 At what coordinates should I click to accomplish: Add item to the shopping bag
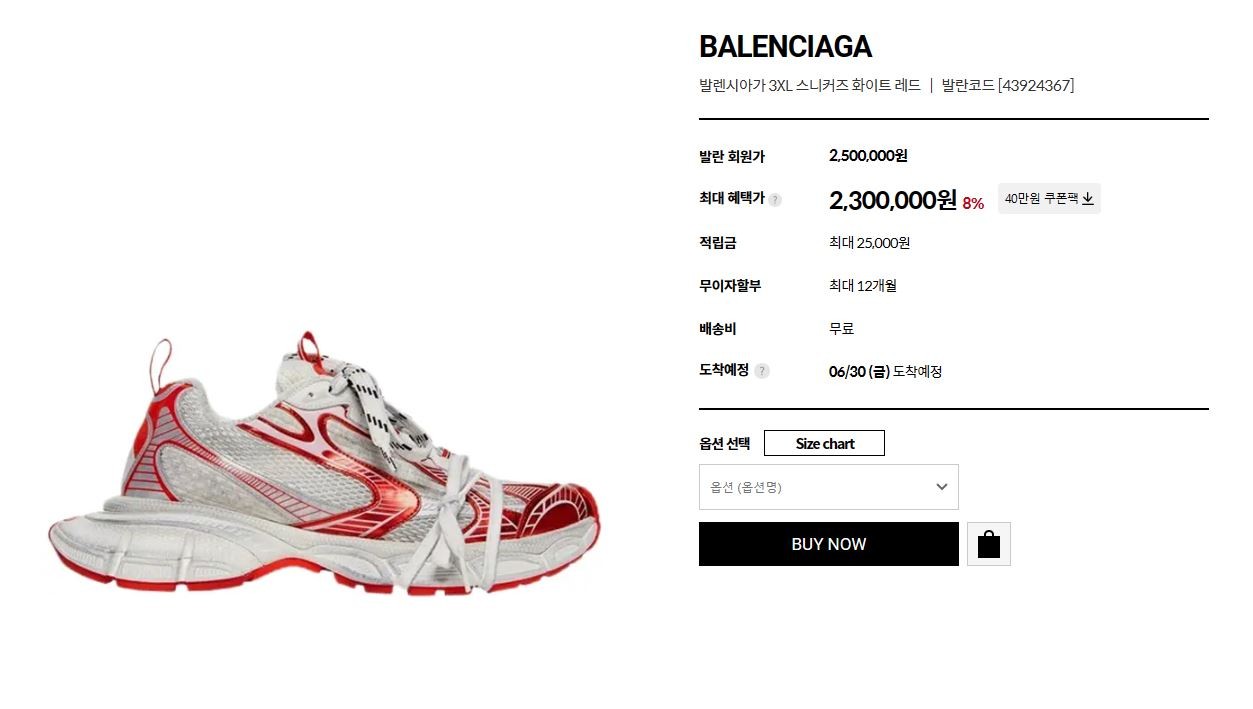pyautogui.click(x=989, y=544)
